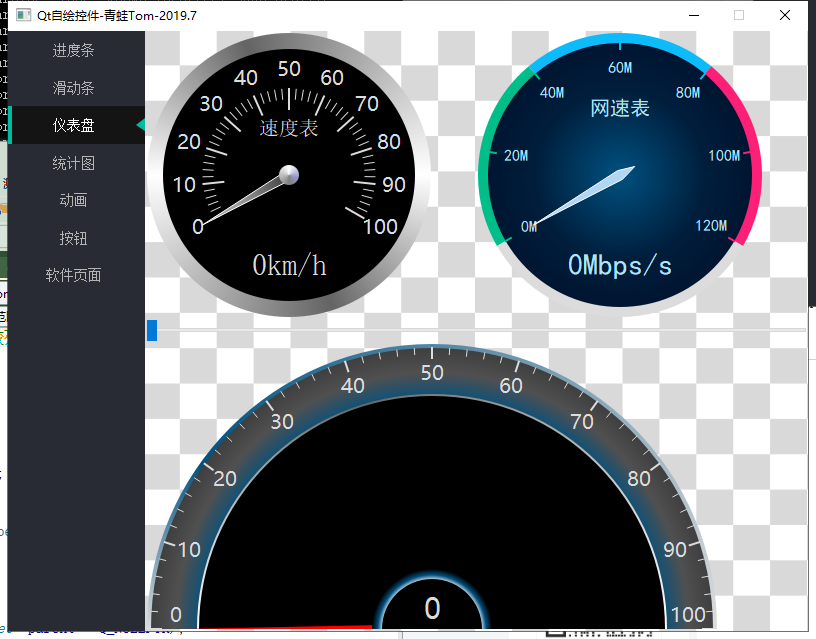Click the small blue slider handle on the left

point(154,329)
